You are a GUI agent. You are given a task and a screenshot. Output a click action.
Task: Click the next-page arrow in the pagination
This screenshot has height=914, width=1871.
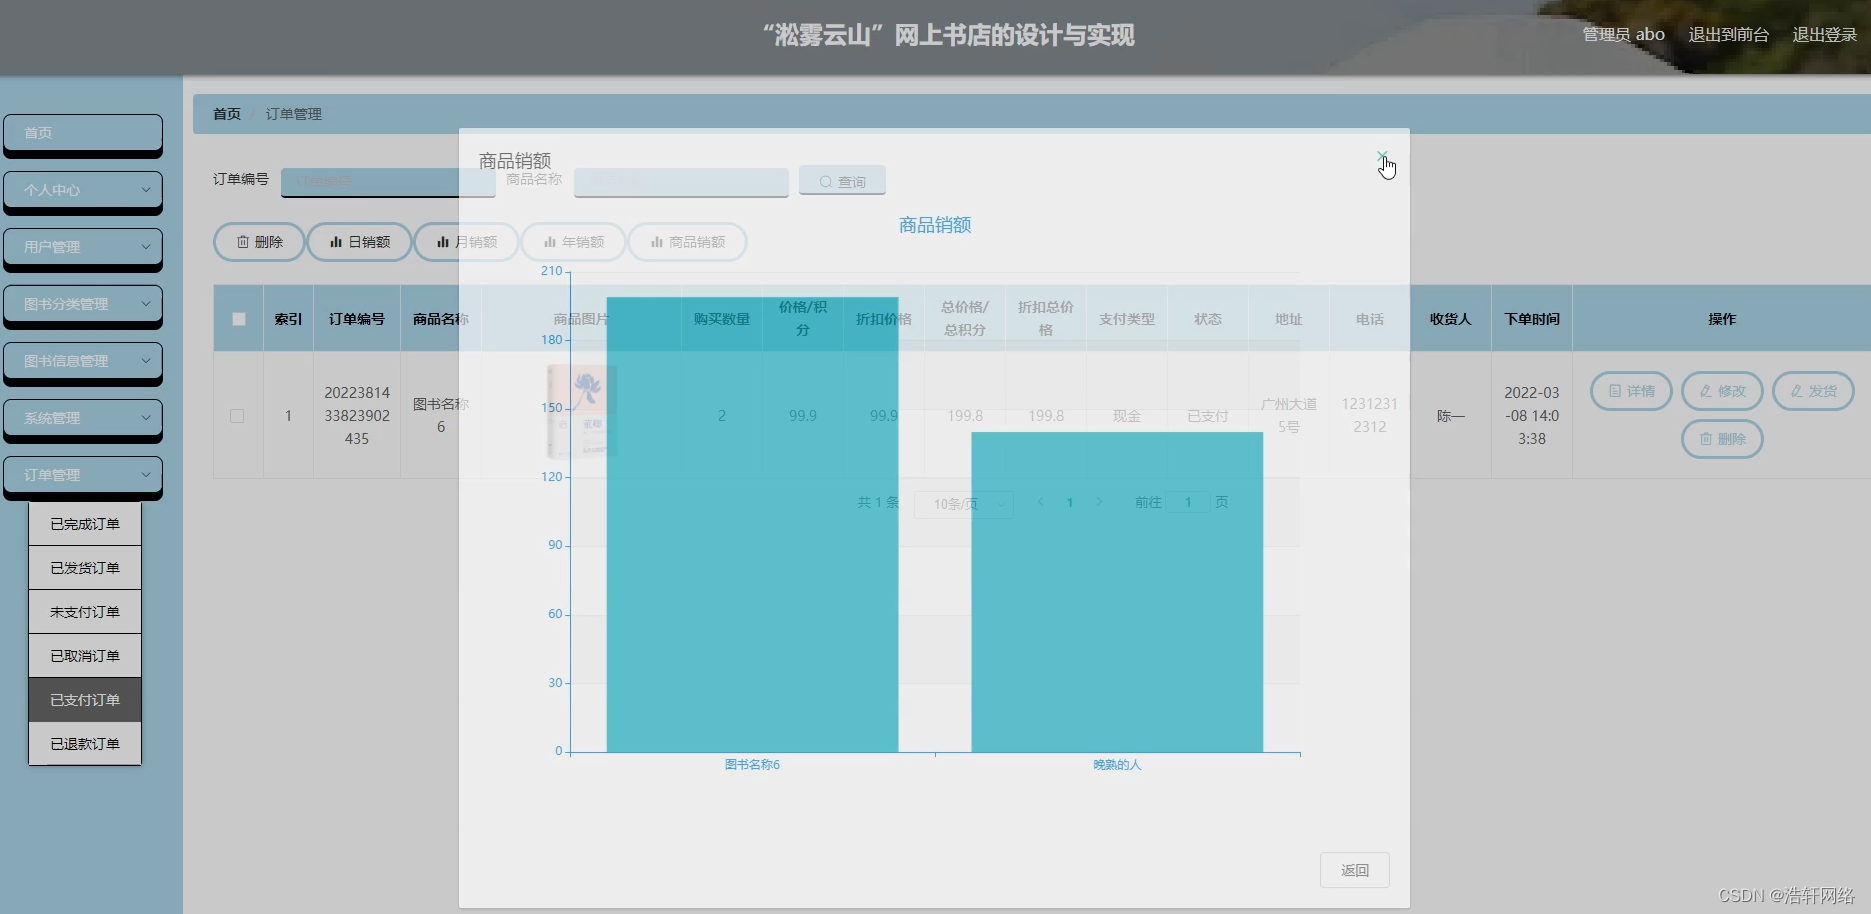[x=1100, y=503]
